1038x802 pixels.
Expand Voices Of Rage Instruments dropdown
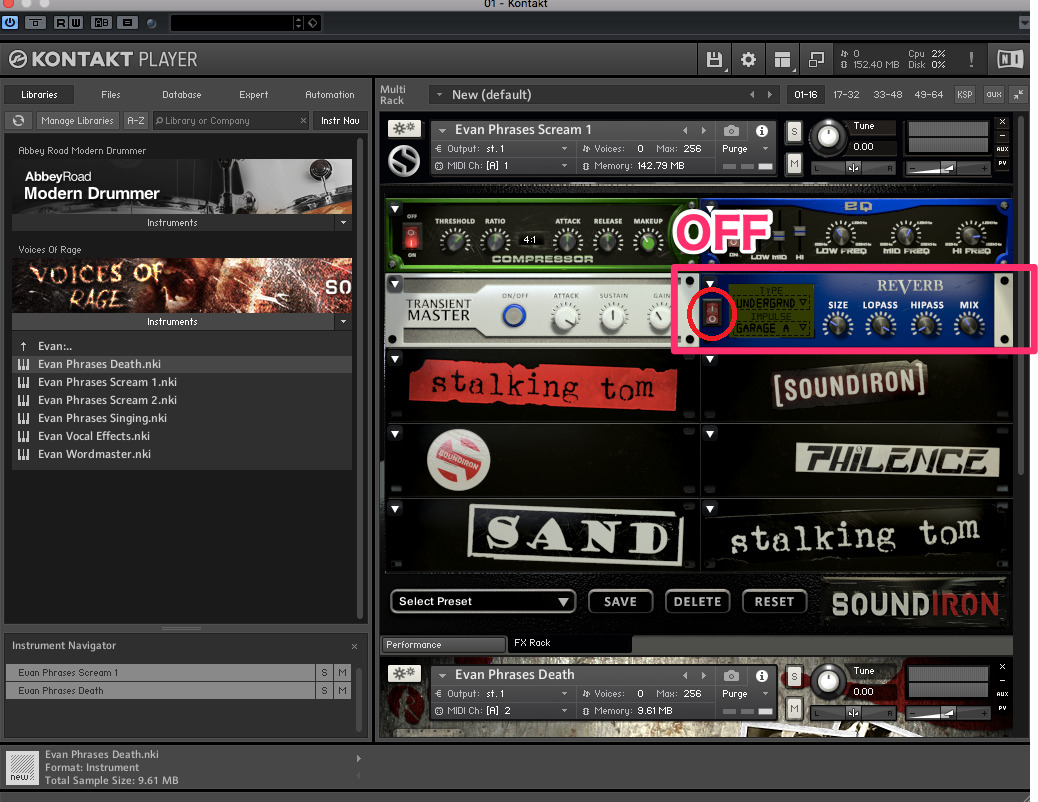pyautogui.click(x=343, y=322)
